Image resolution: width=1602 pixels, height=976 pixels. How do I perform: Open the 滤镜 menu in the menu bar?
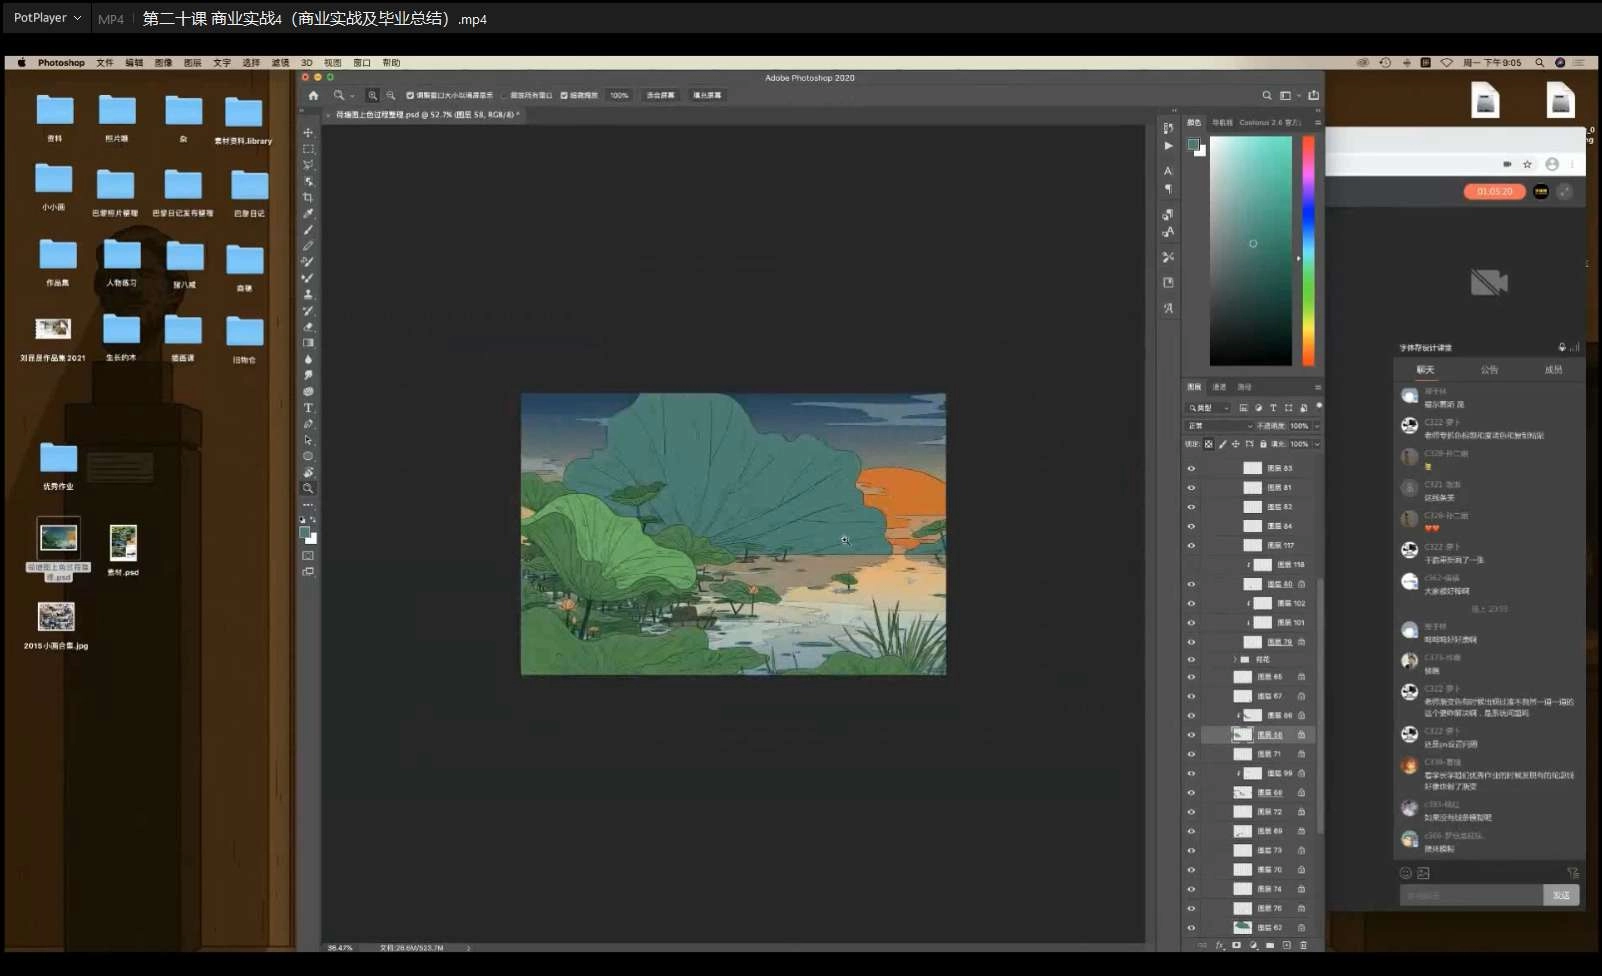tap(280, 62)
